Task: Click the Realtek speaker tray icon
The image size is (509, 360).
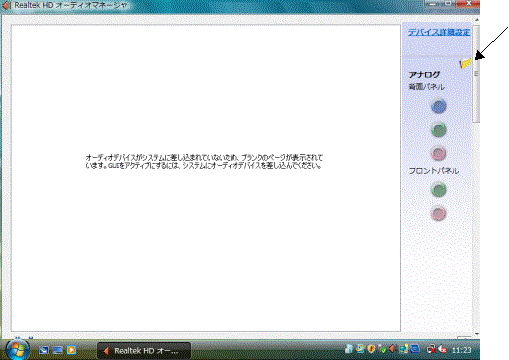Action: click(392, 349)
